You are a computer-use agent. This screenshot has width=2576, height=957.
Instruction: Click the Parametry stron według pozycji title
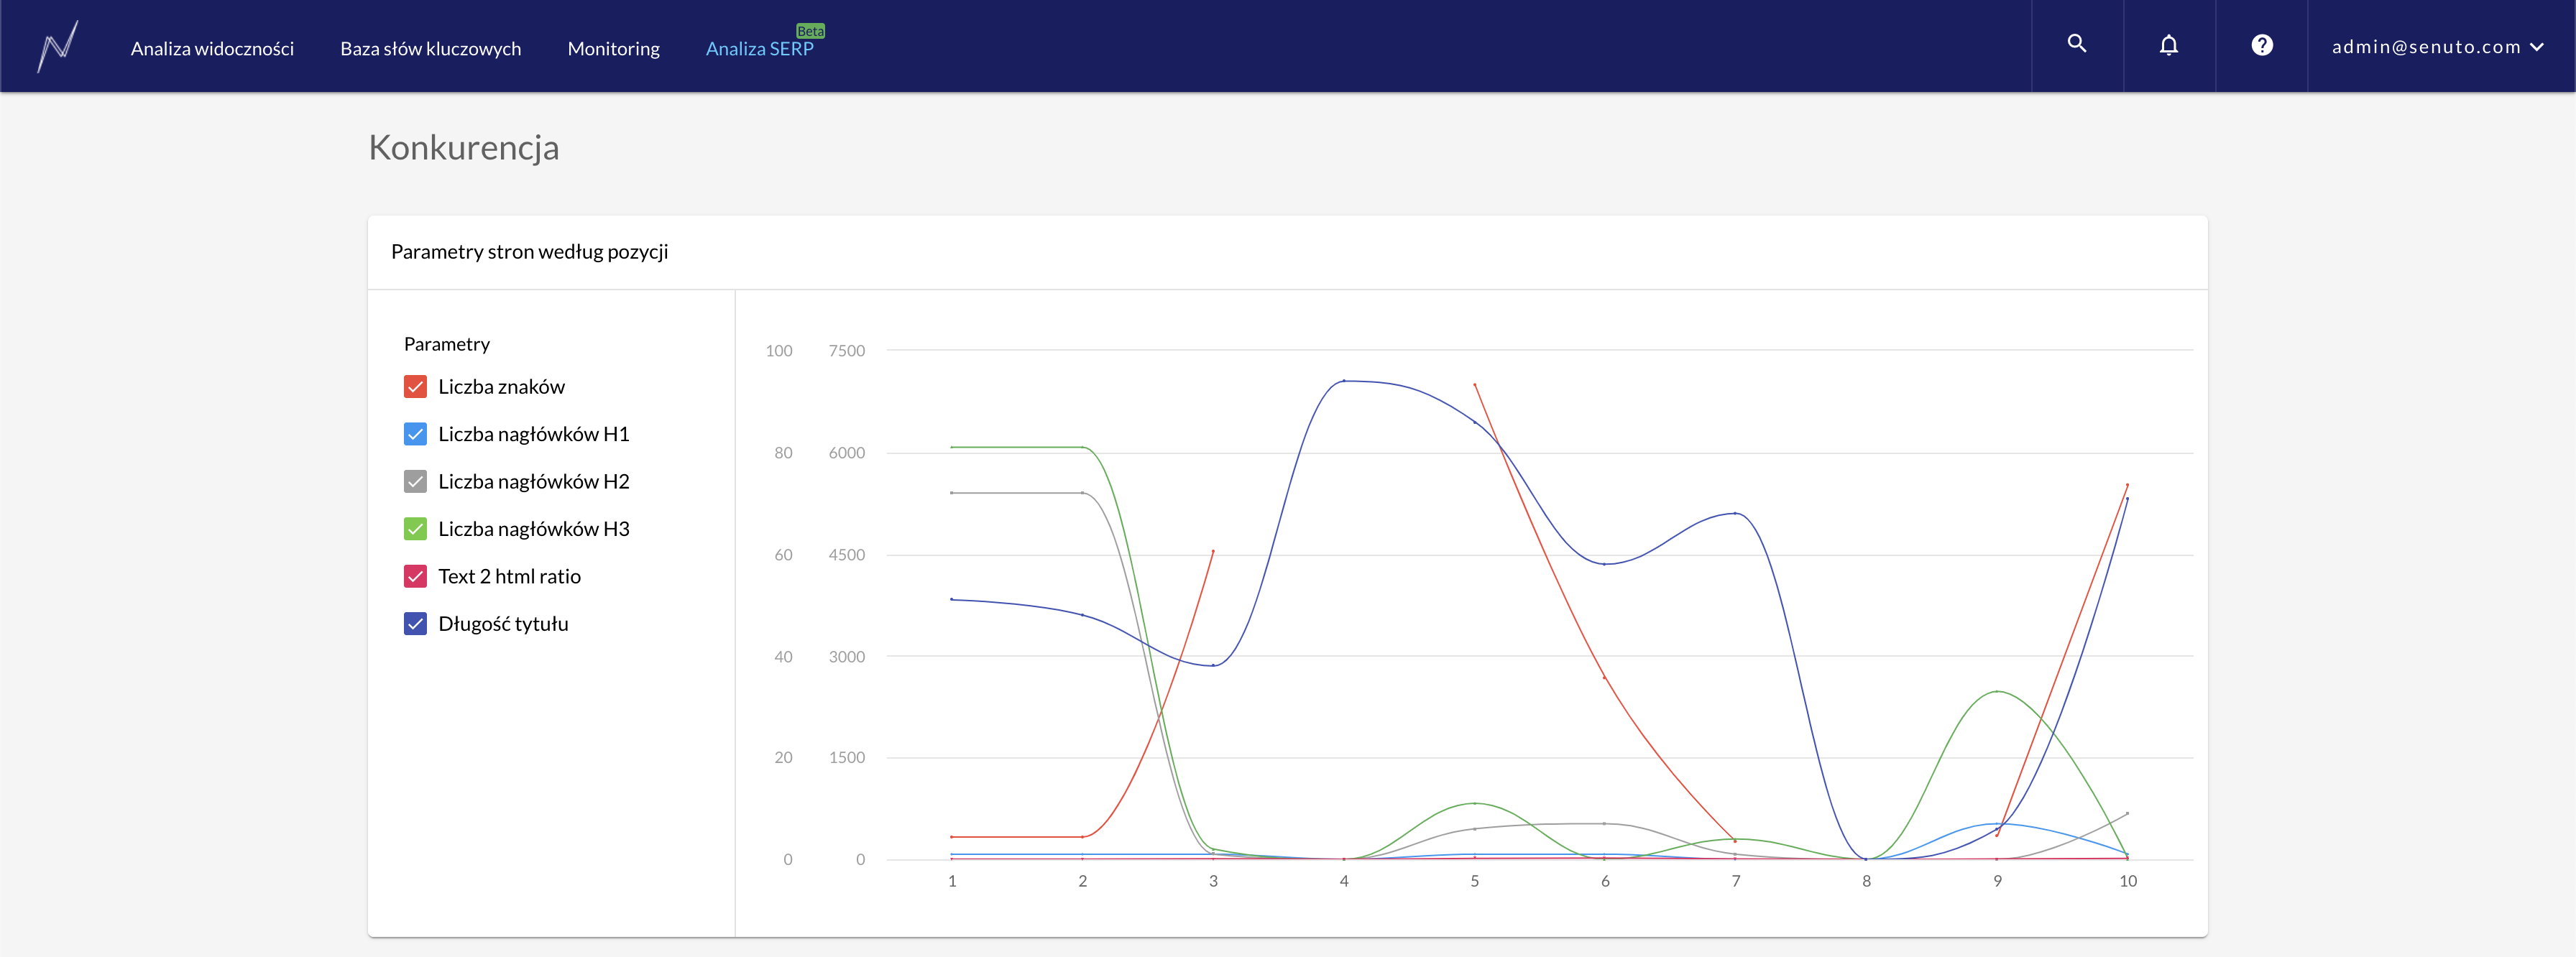(529, 252)
